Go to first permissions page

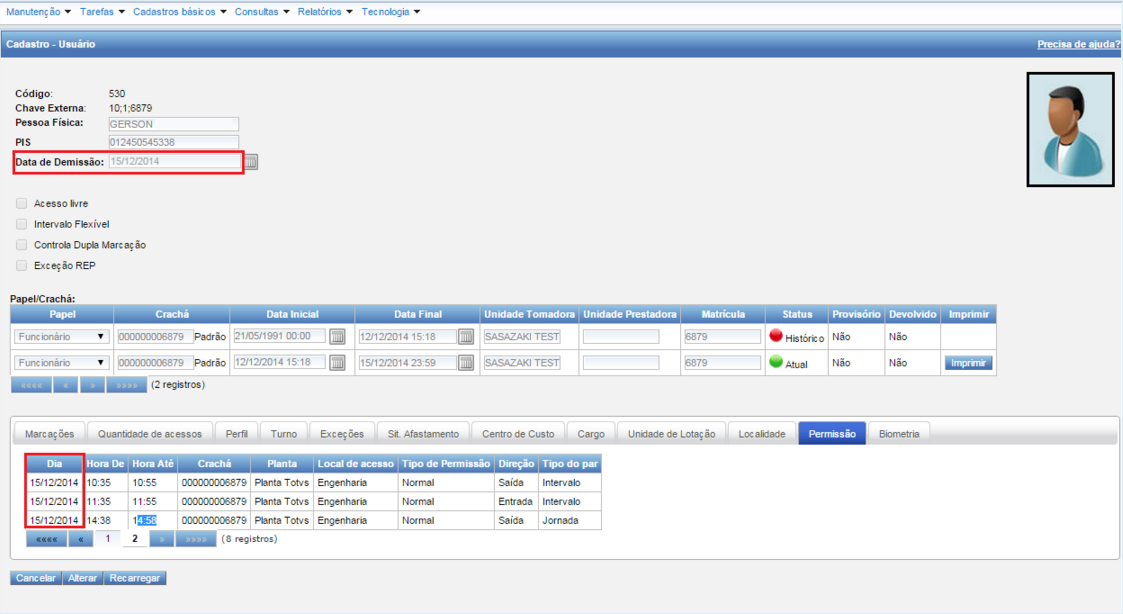coord(47,539)
